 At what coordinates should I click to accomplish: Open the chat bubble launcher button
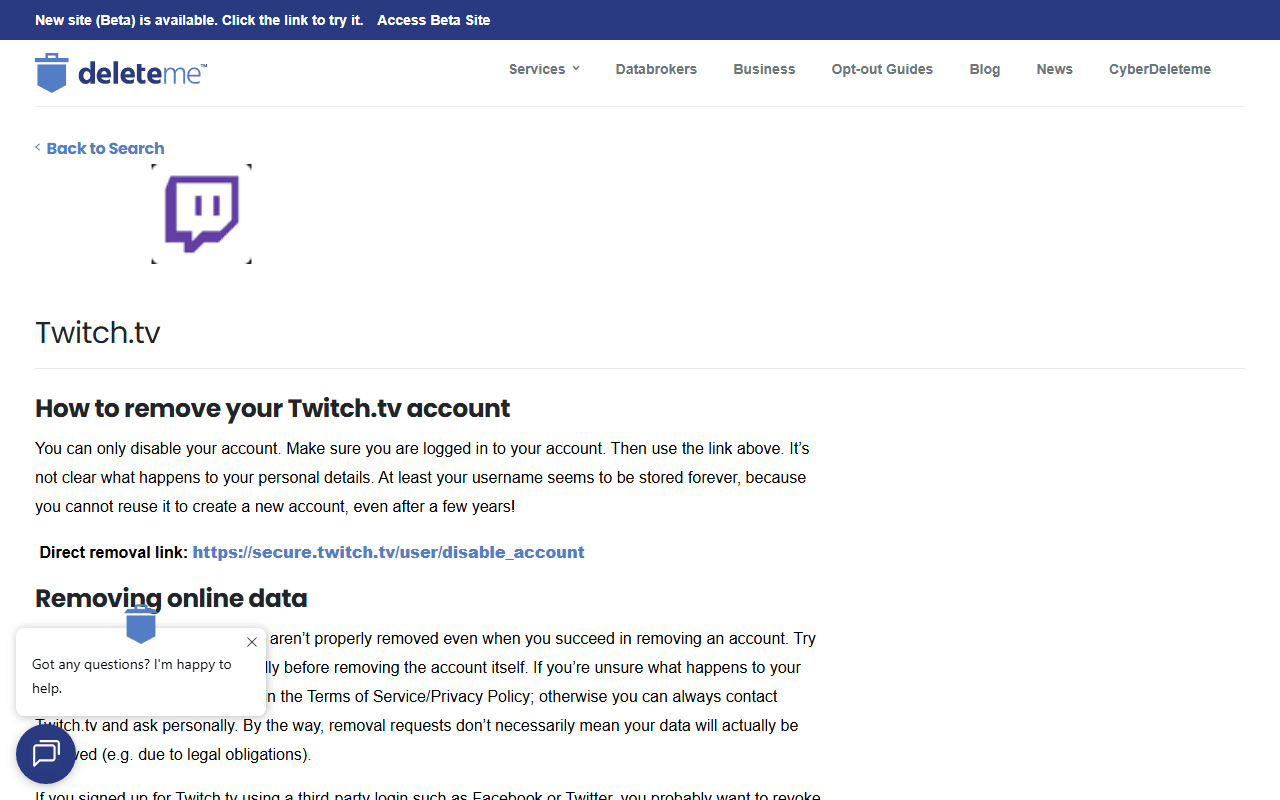point(46,754)
